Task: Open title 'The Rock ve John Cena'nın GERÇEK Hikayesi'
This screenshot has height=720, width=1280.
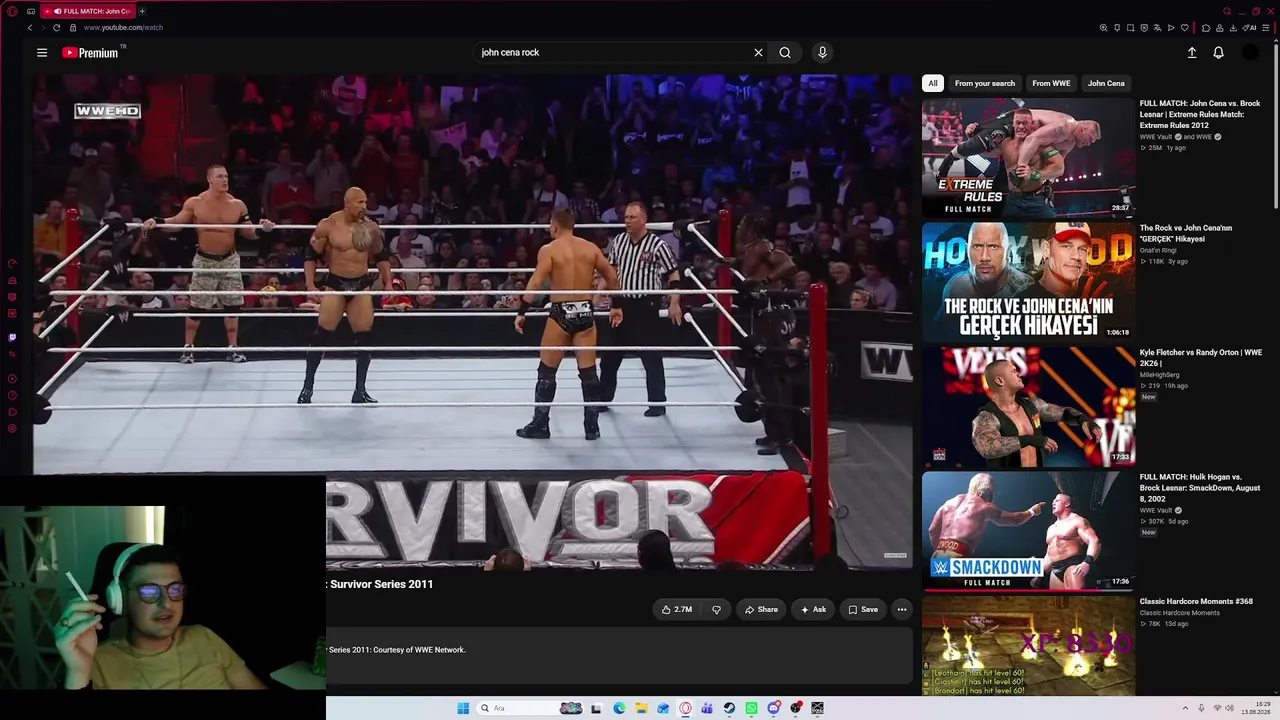Action: click(x=1186, y=233)
